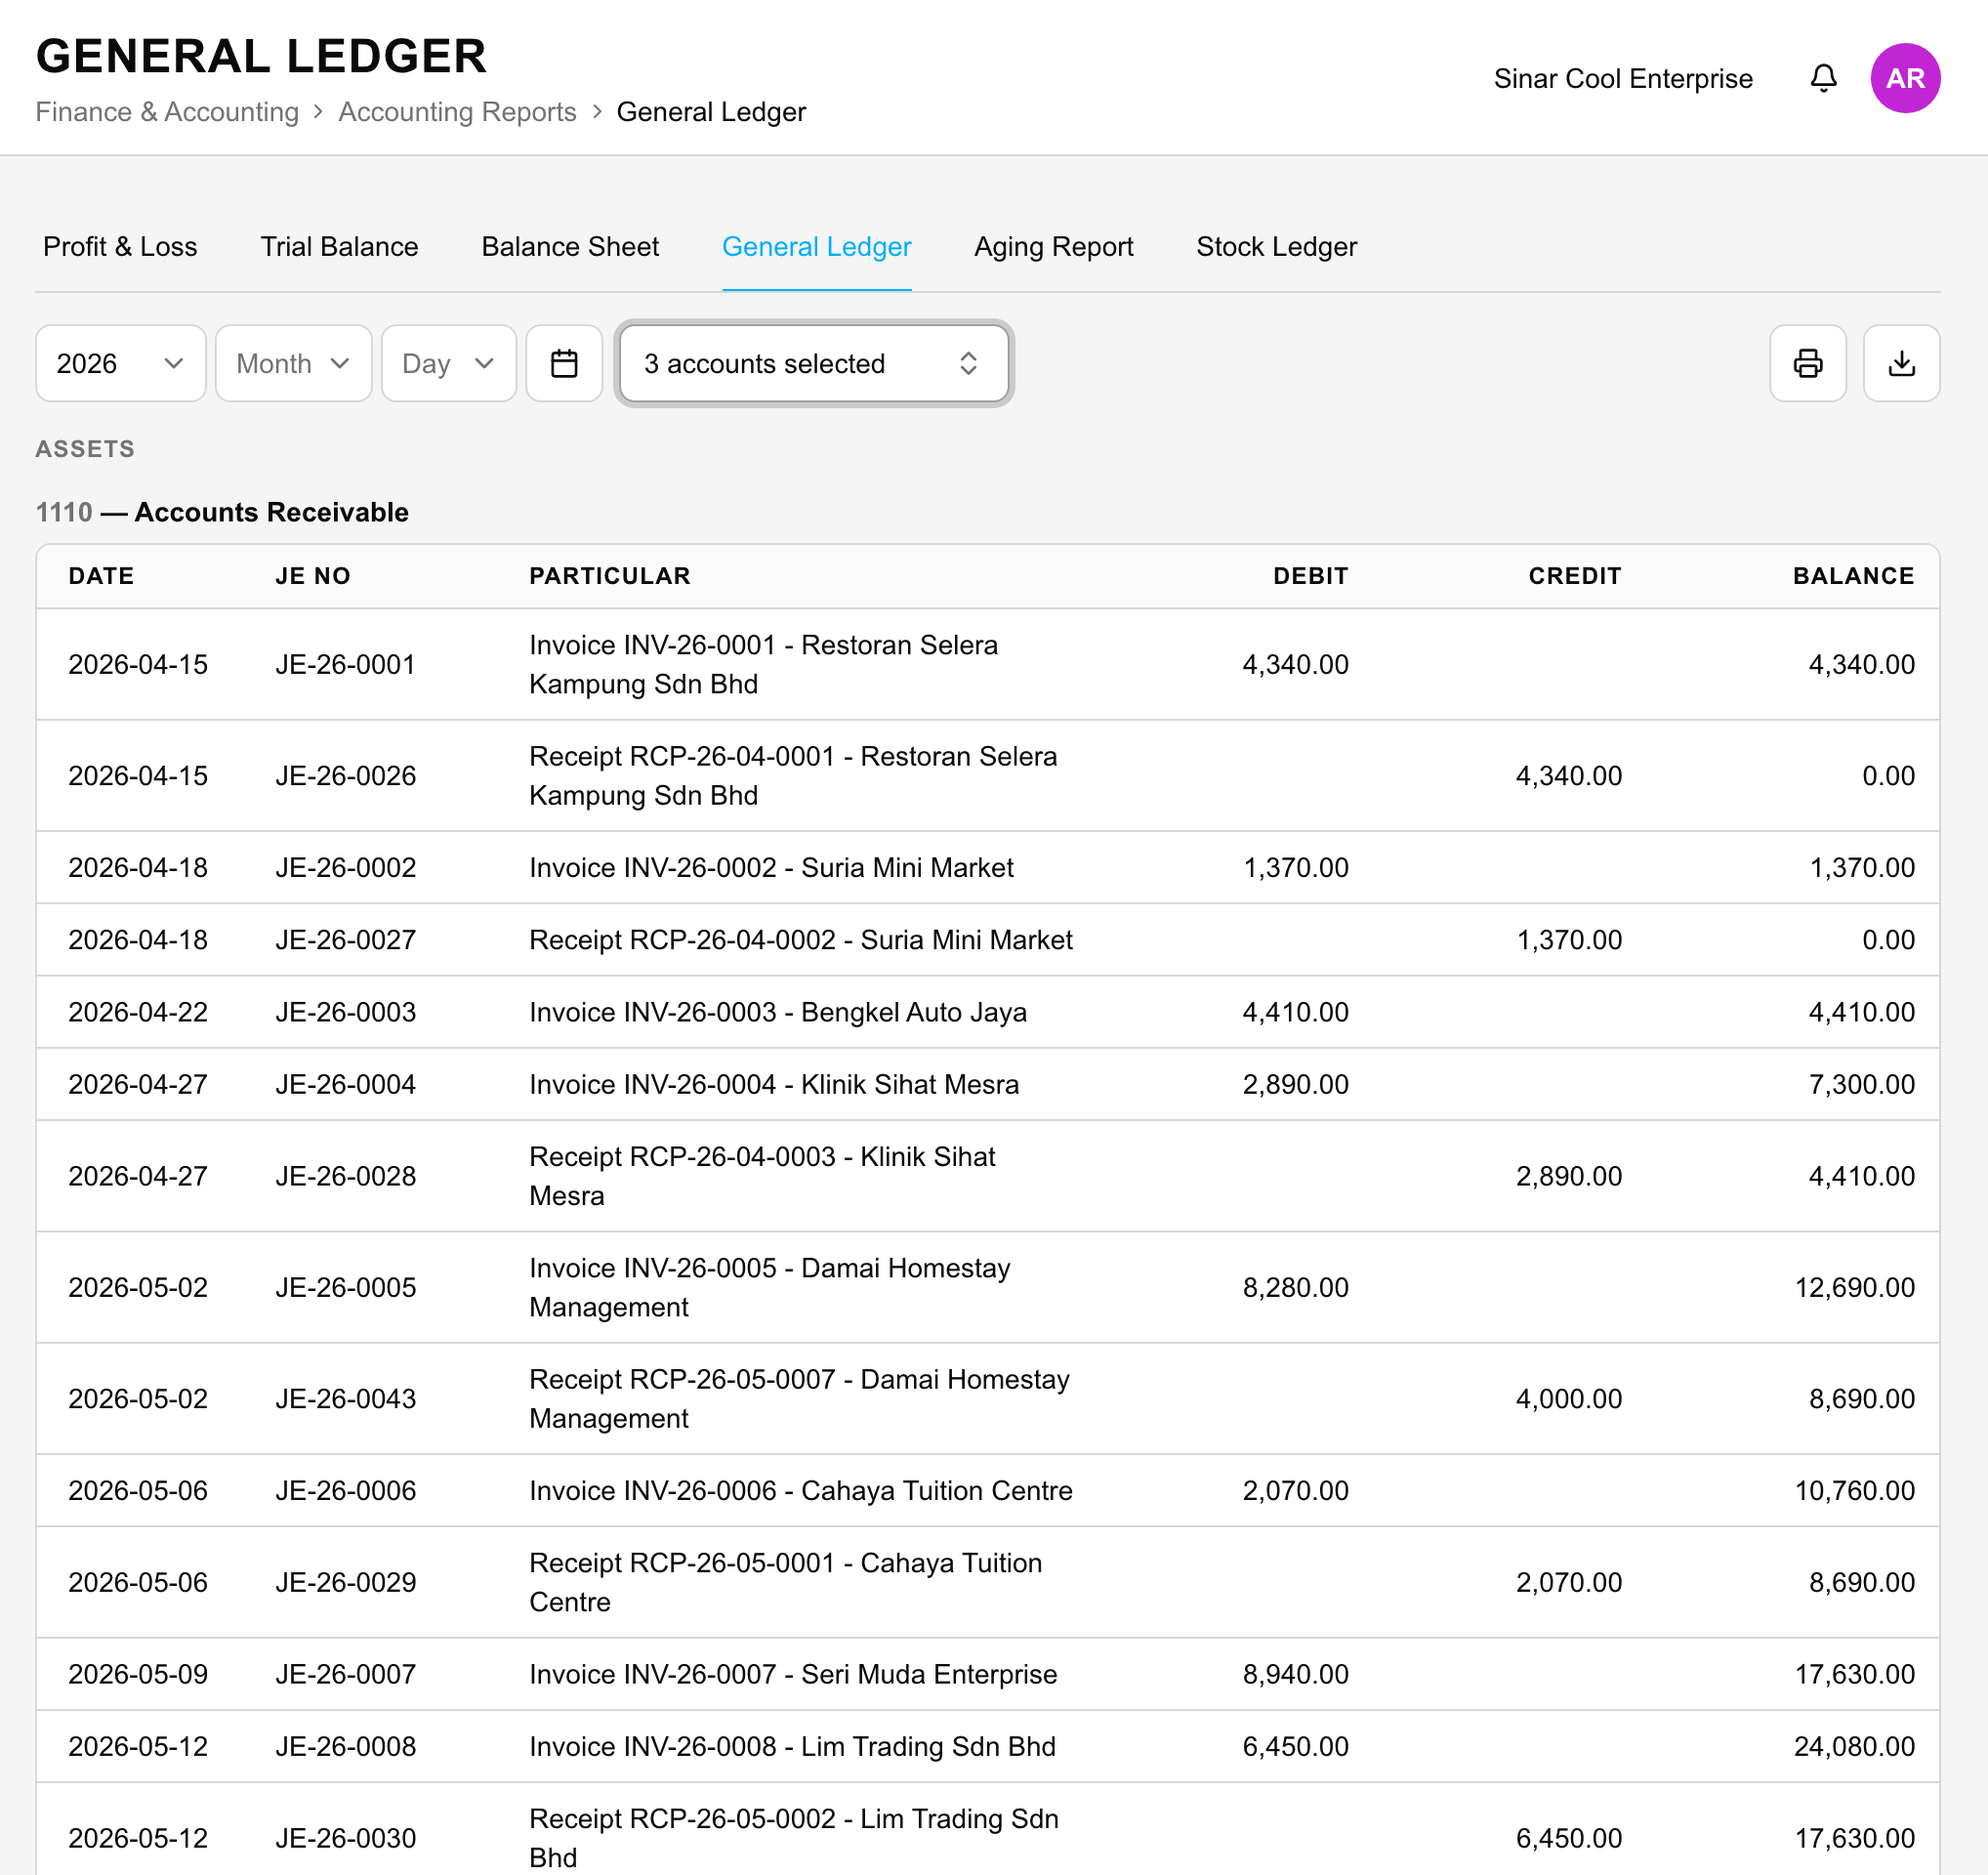Click journal entry JE-26-0004
Screen dimensions: 1988x1875
[x=345, y=1084]
